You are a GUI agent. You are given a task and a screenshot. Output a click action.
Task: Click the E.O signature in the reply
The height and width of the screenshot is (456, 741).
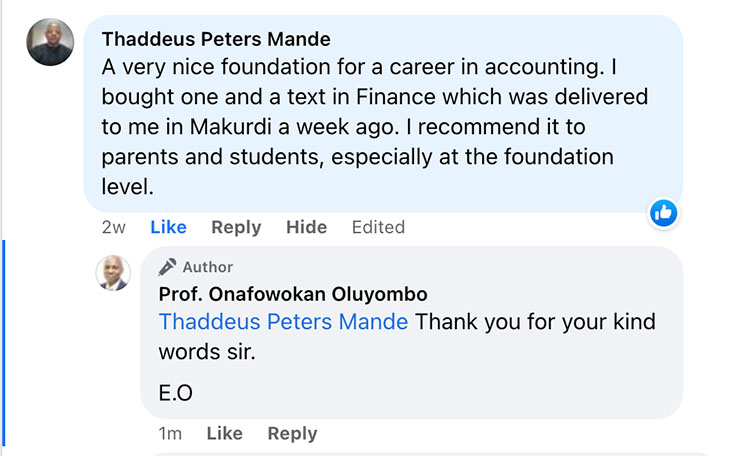pyautogui.click(x=175, y=393)
